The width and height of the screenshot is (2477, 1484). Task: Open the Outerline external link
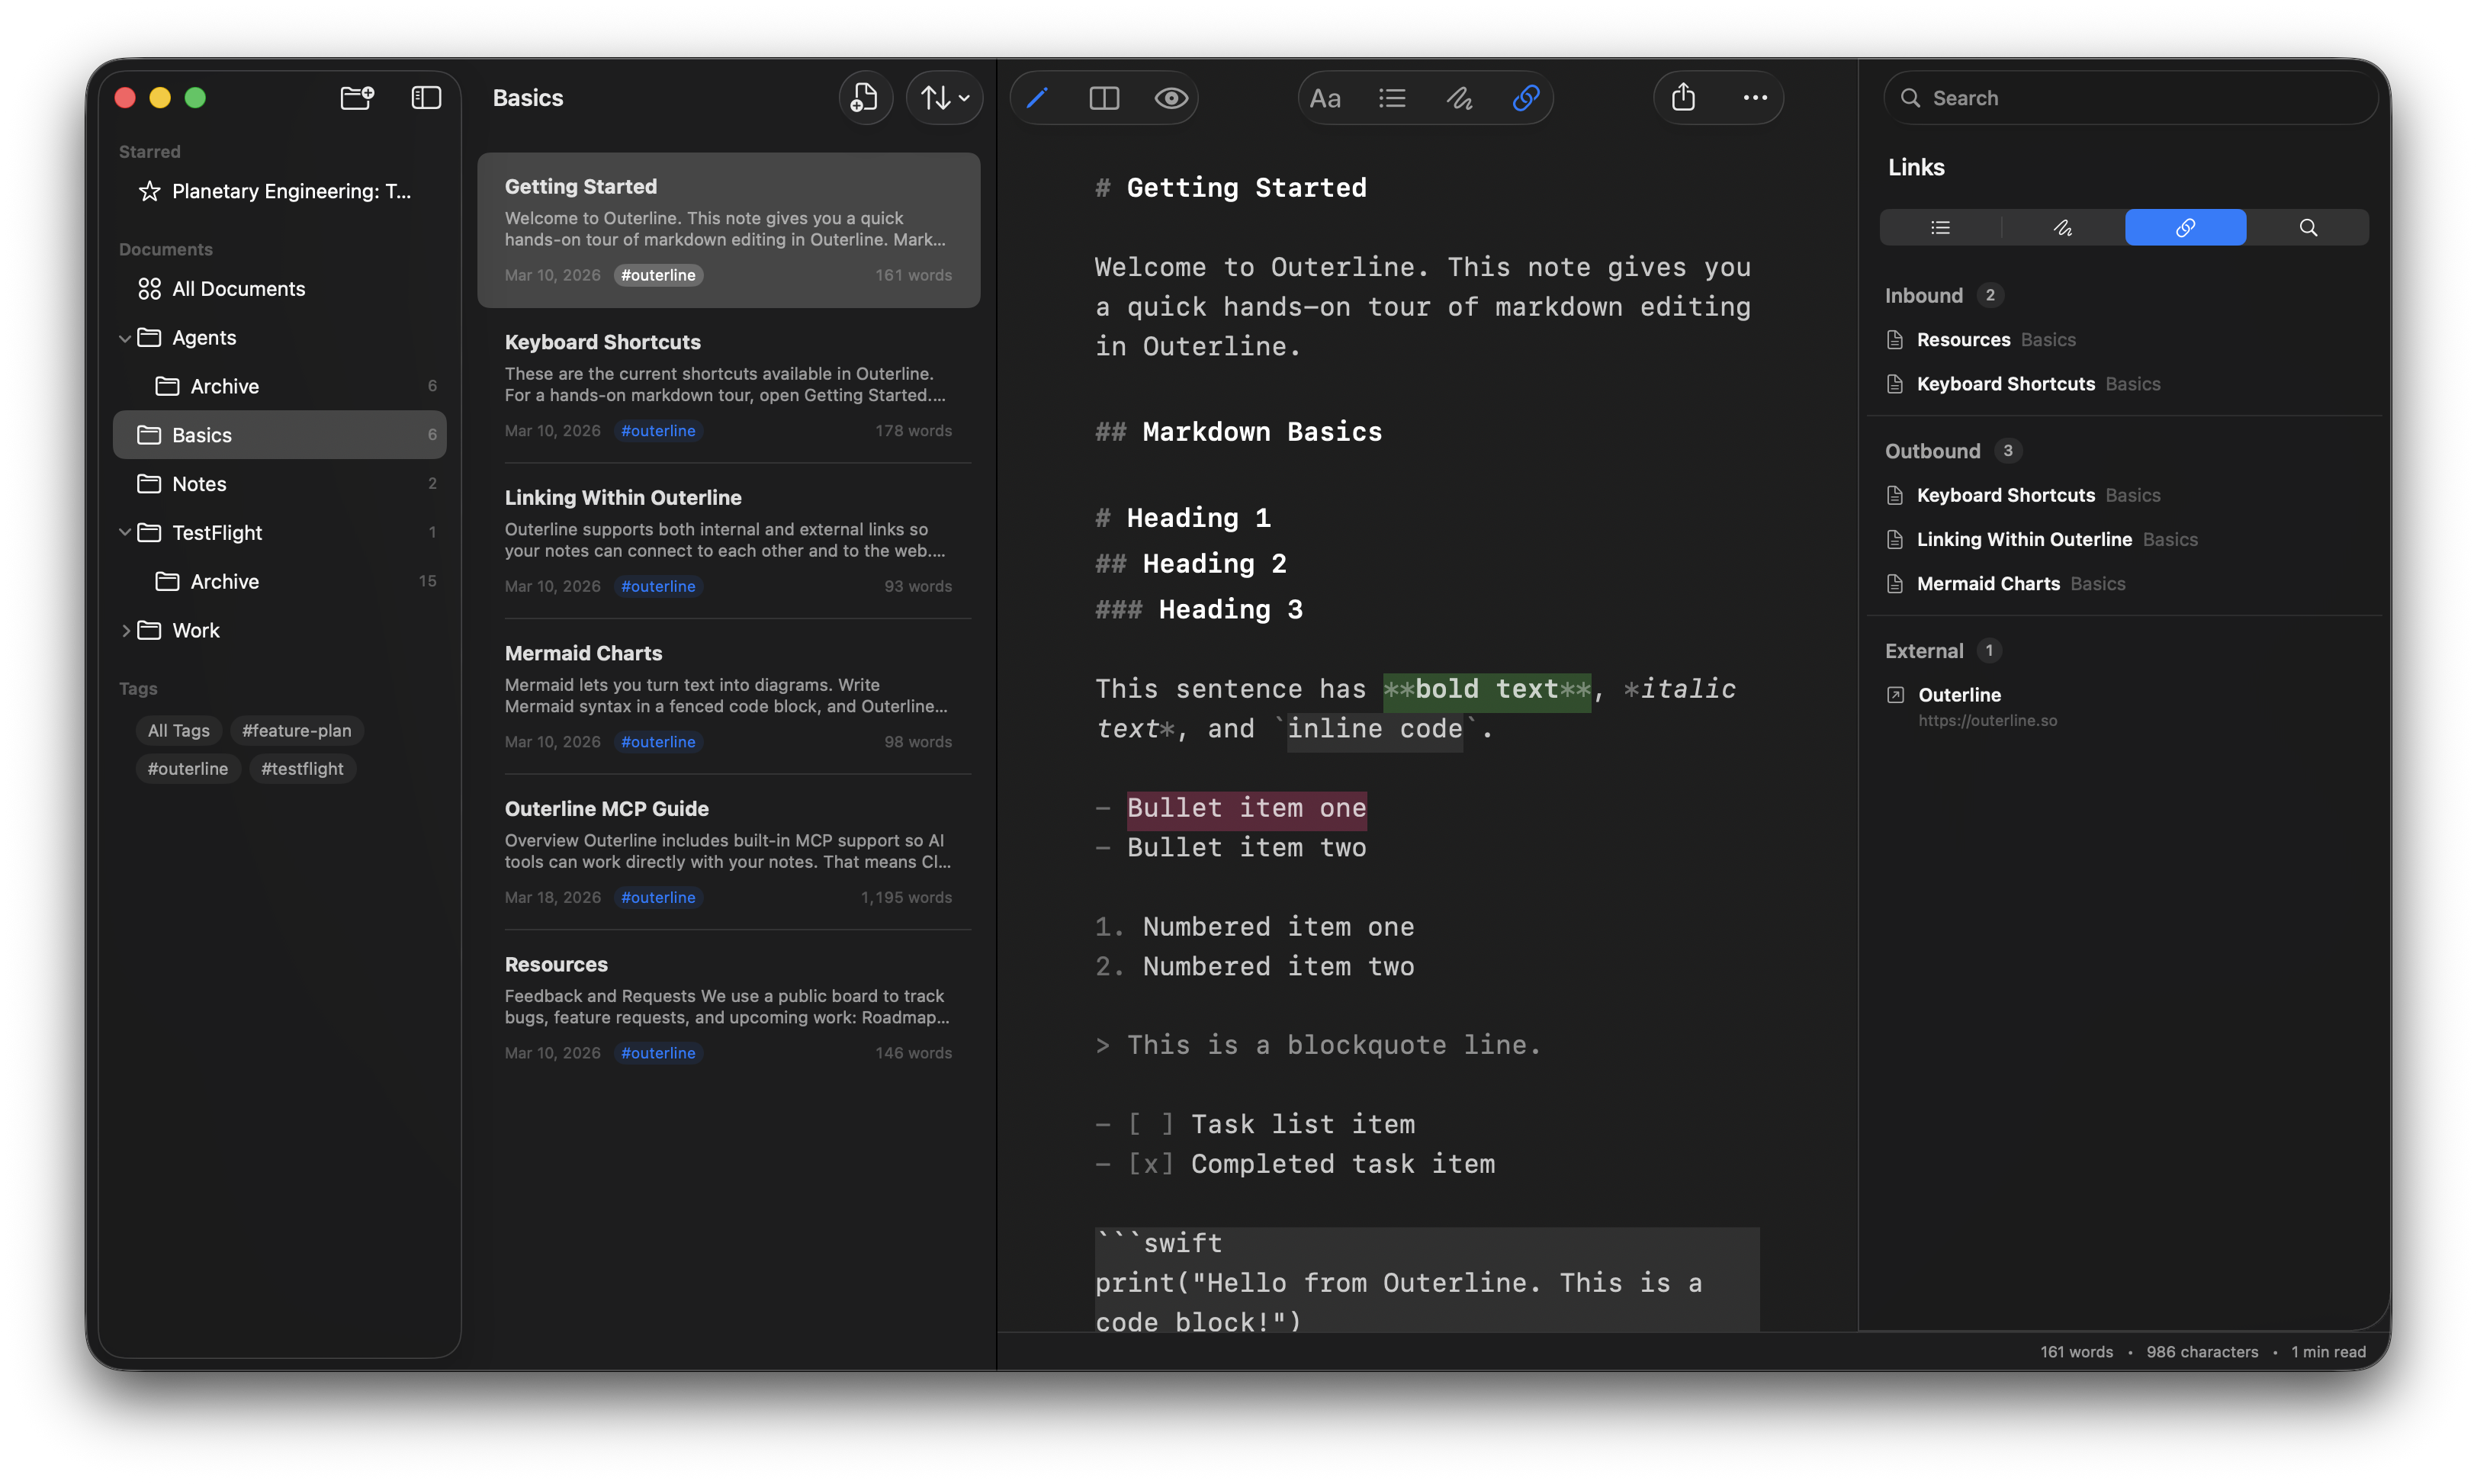click(x=1959, y=694)
